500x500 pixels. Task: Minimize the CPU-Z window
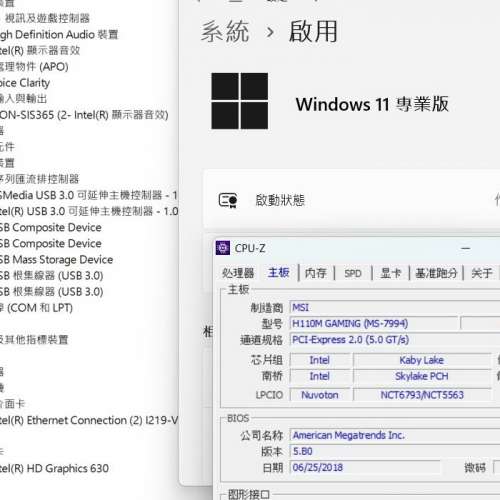pos(466,248)
